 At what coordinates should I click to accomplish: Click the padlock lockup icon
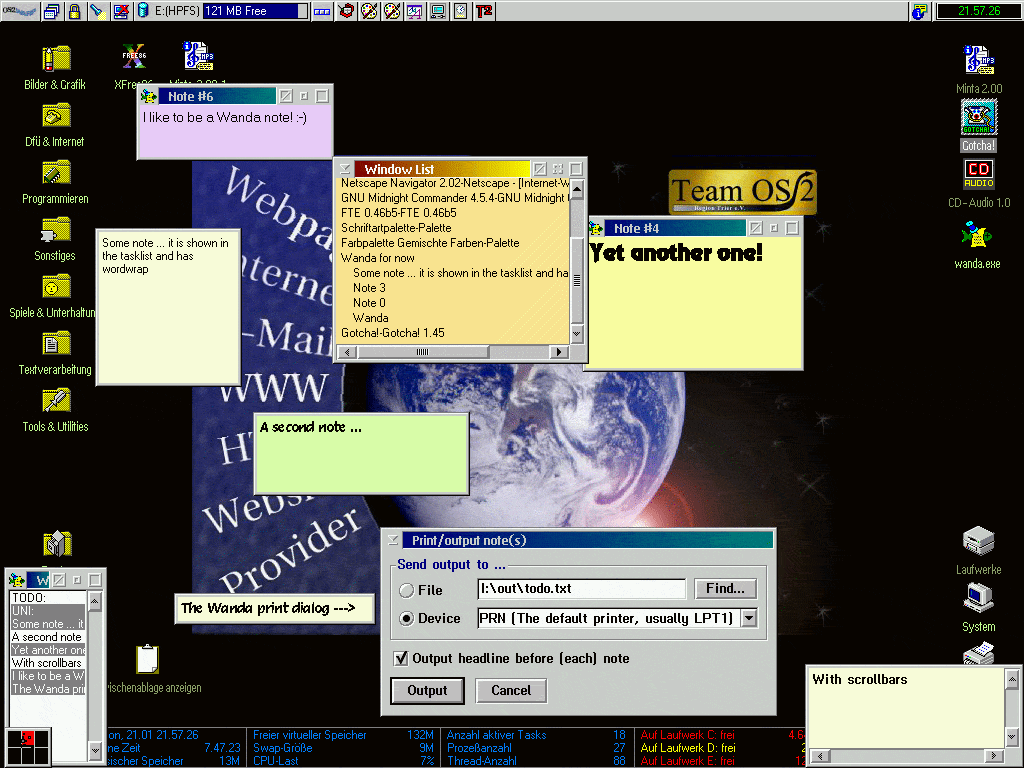74,11
